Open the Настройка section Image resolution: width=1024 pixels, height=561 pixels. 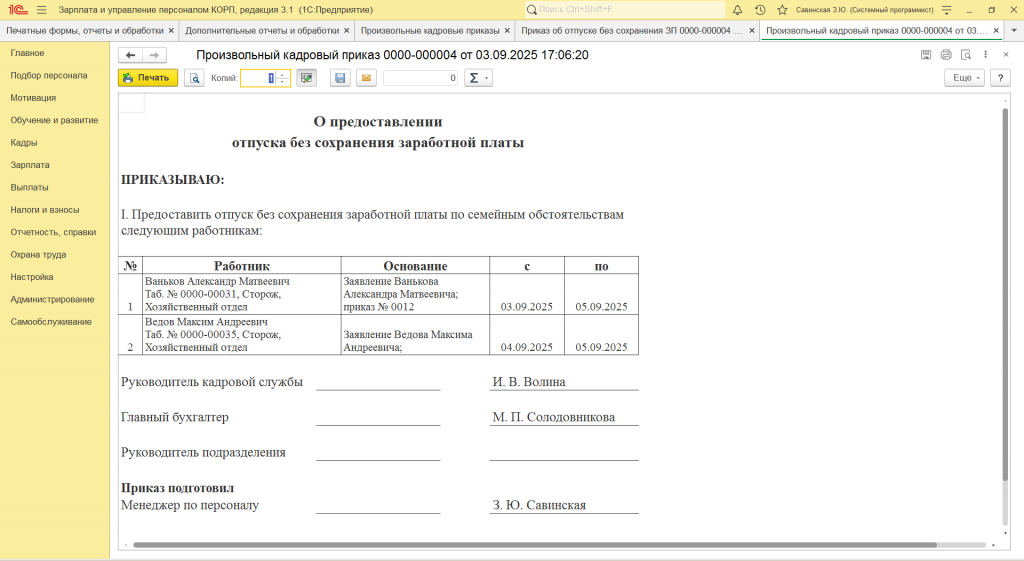coord(31,277)
